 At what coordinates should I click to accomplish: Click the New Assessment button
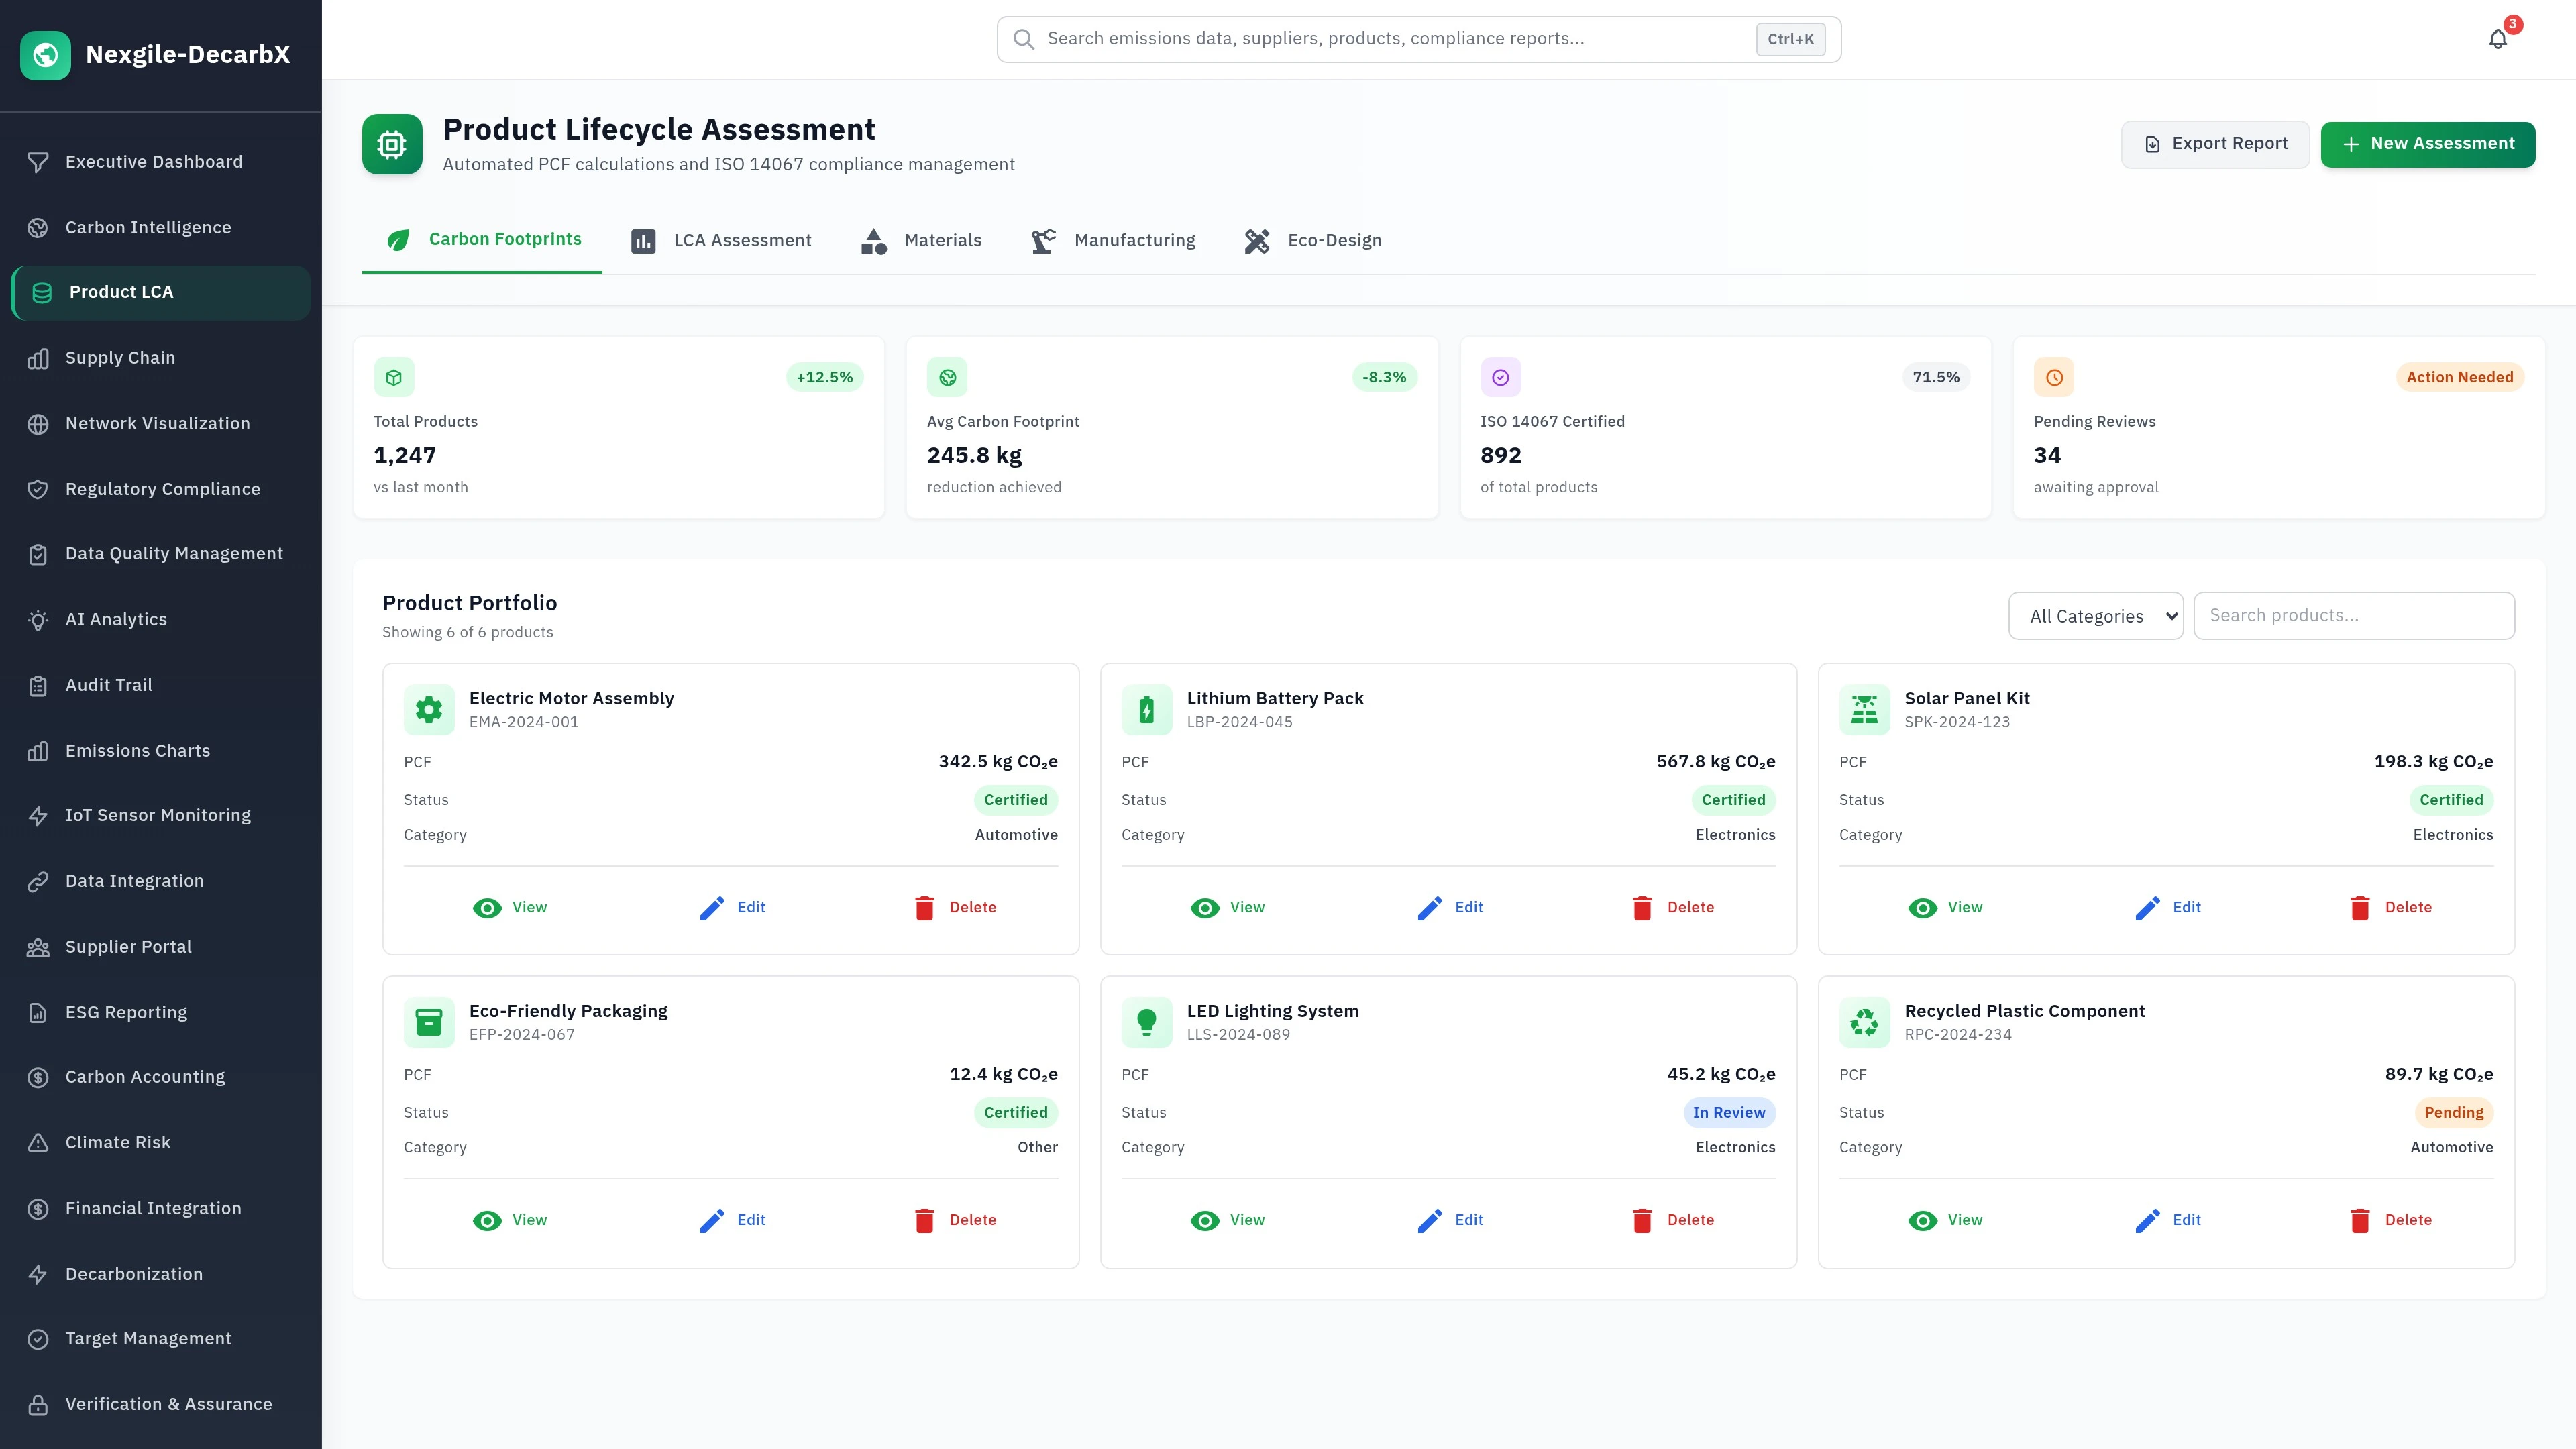(2428, 143)
